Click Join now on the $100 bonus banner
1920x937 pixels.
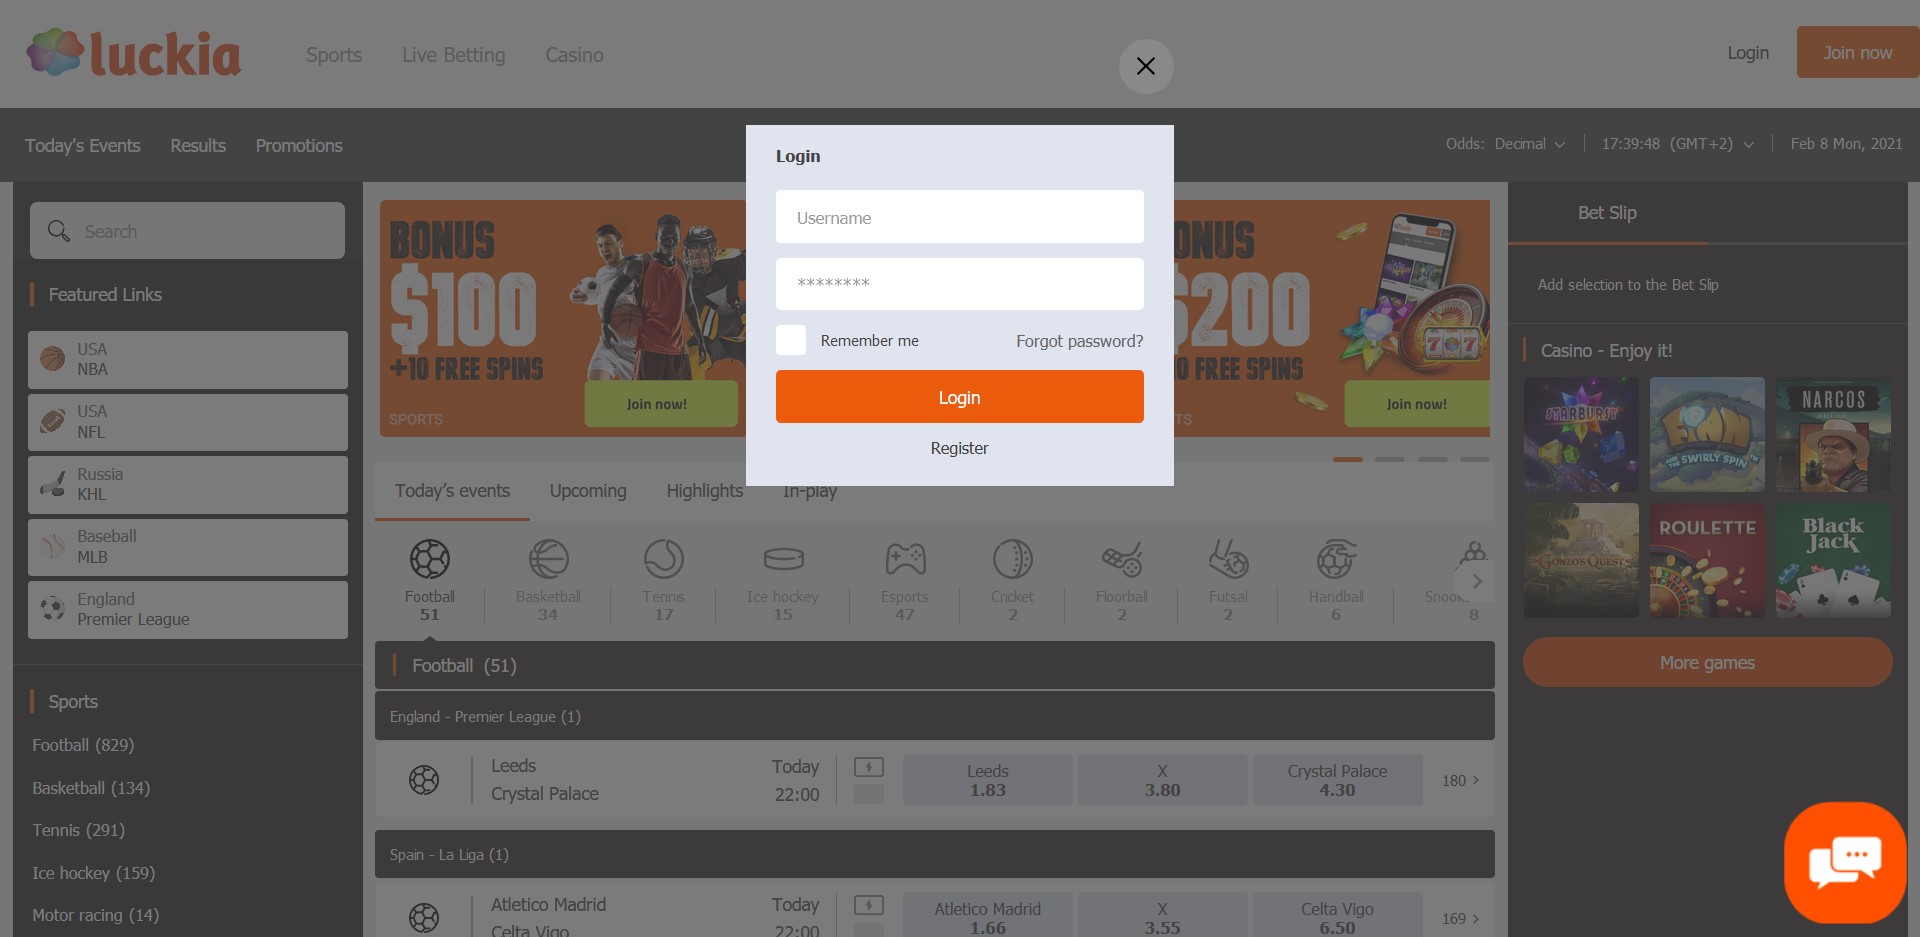[661, 404]
